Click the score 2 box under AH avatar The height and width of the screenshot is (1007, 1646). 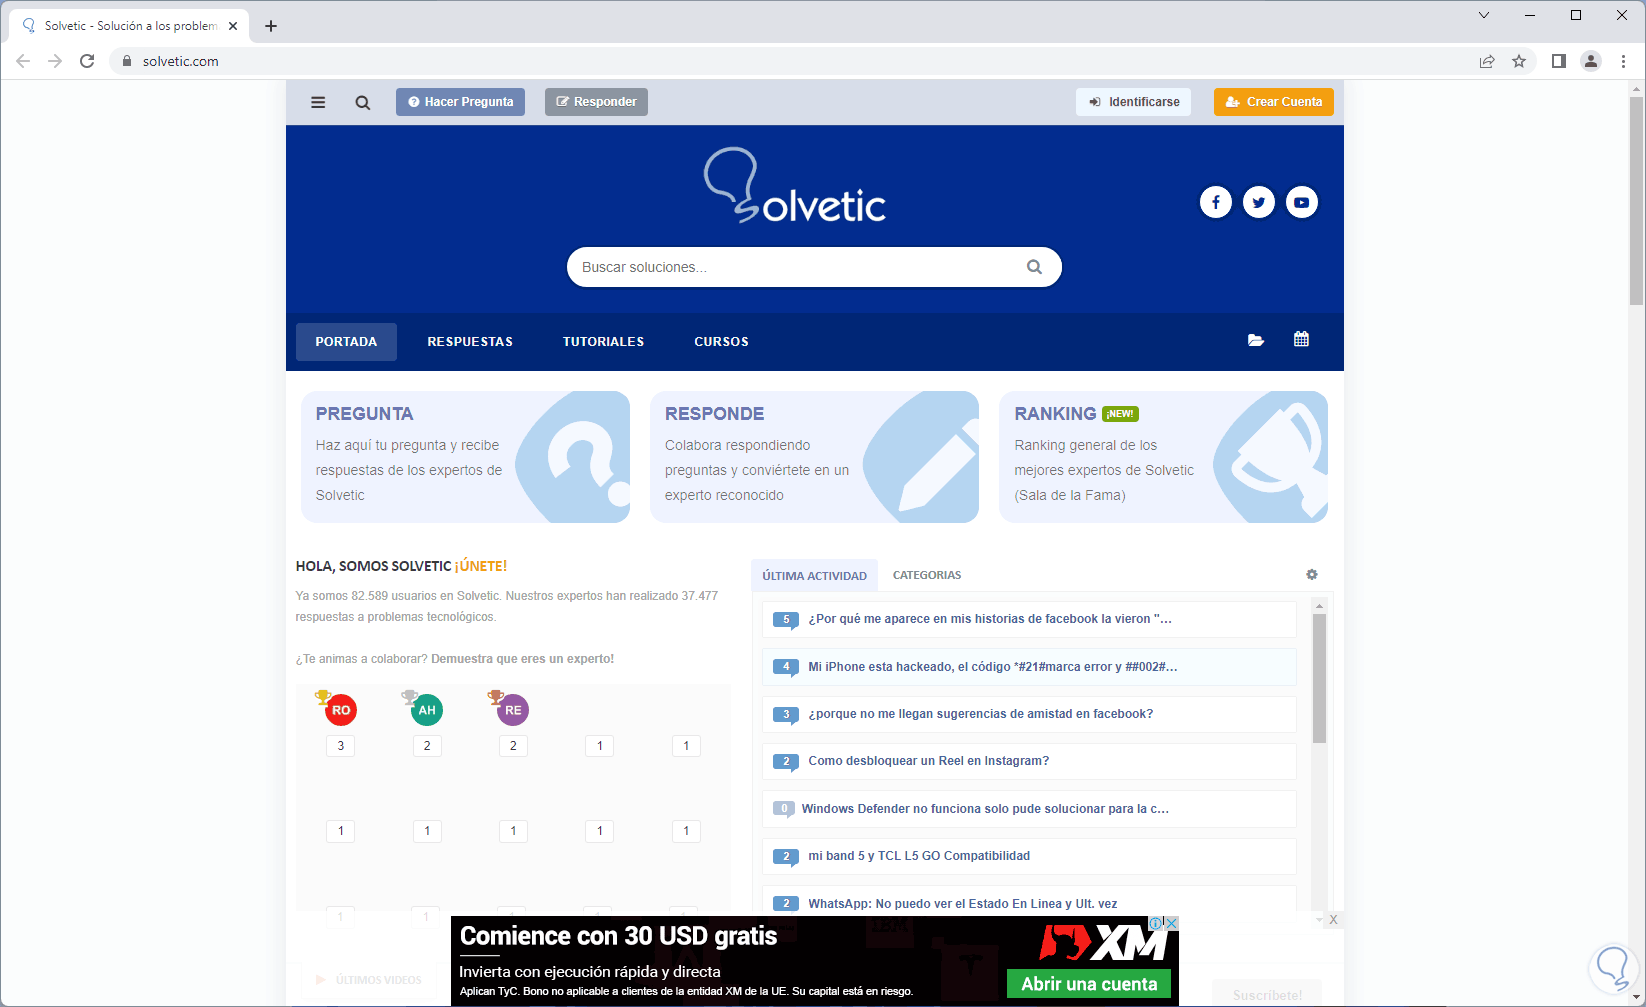(427, 746)
